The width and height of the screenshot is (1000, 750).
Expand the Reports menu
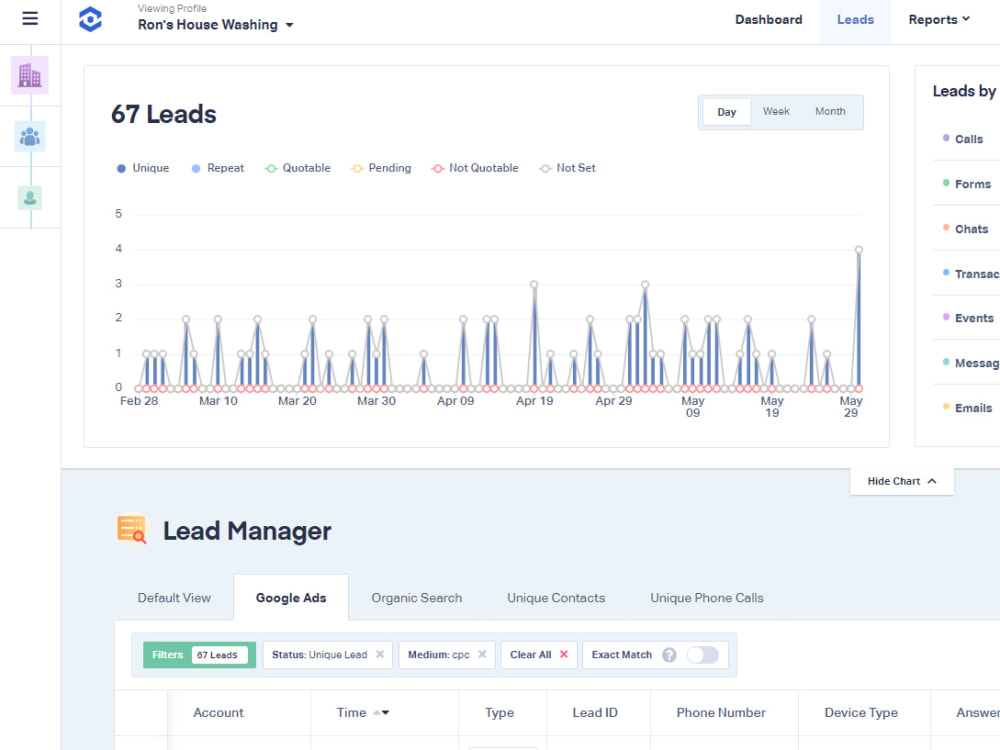[x=939, y=20]
